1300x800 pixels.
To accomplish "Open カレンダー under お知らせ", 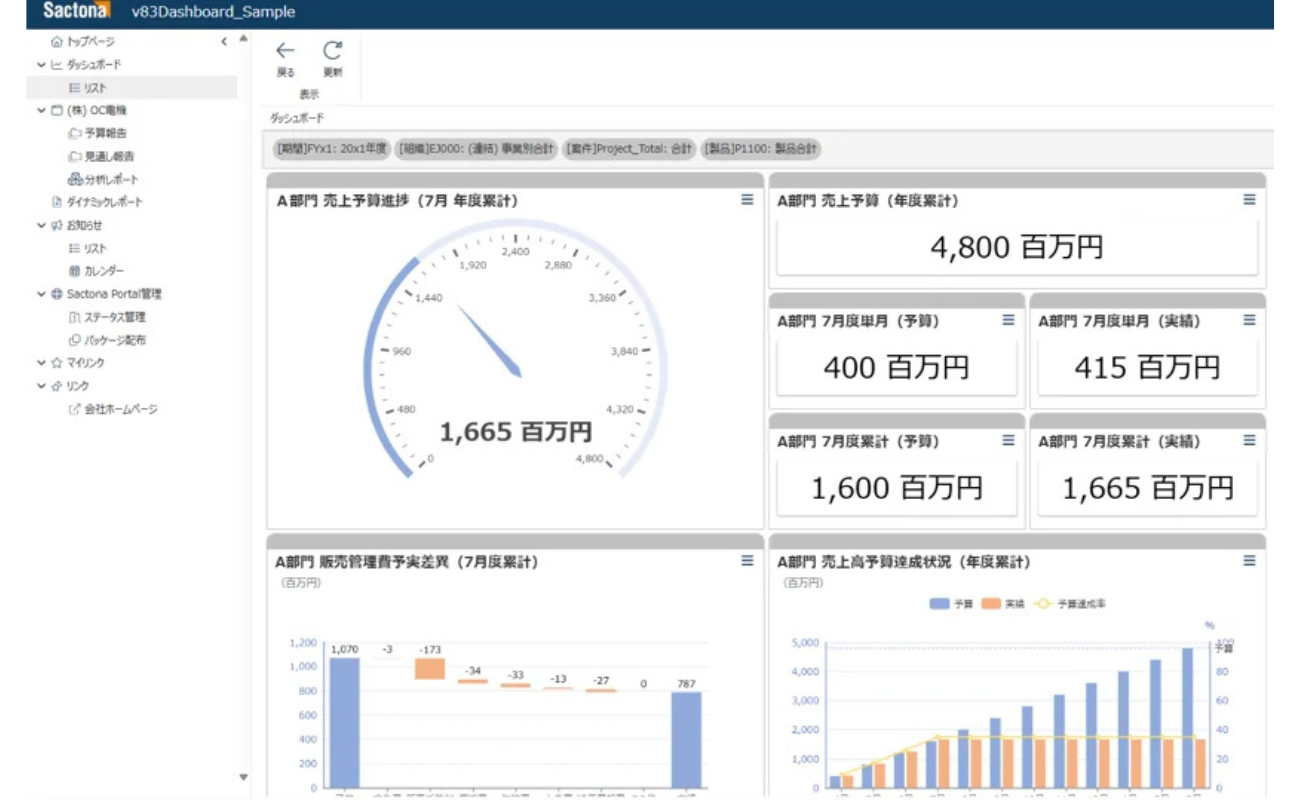I will click(104, 271).
